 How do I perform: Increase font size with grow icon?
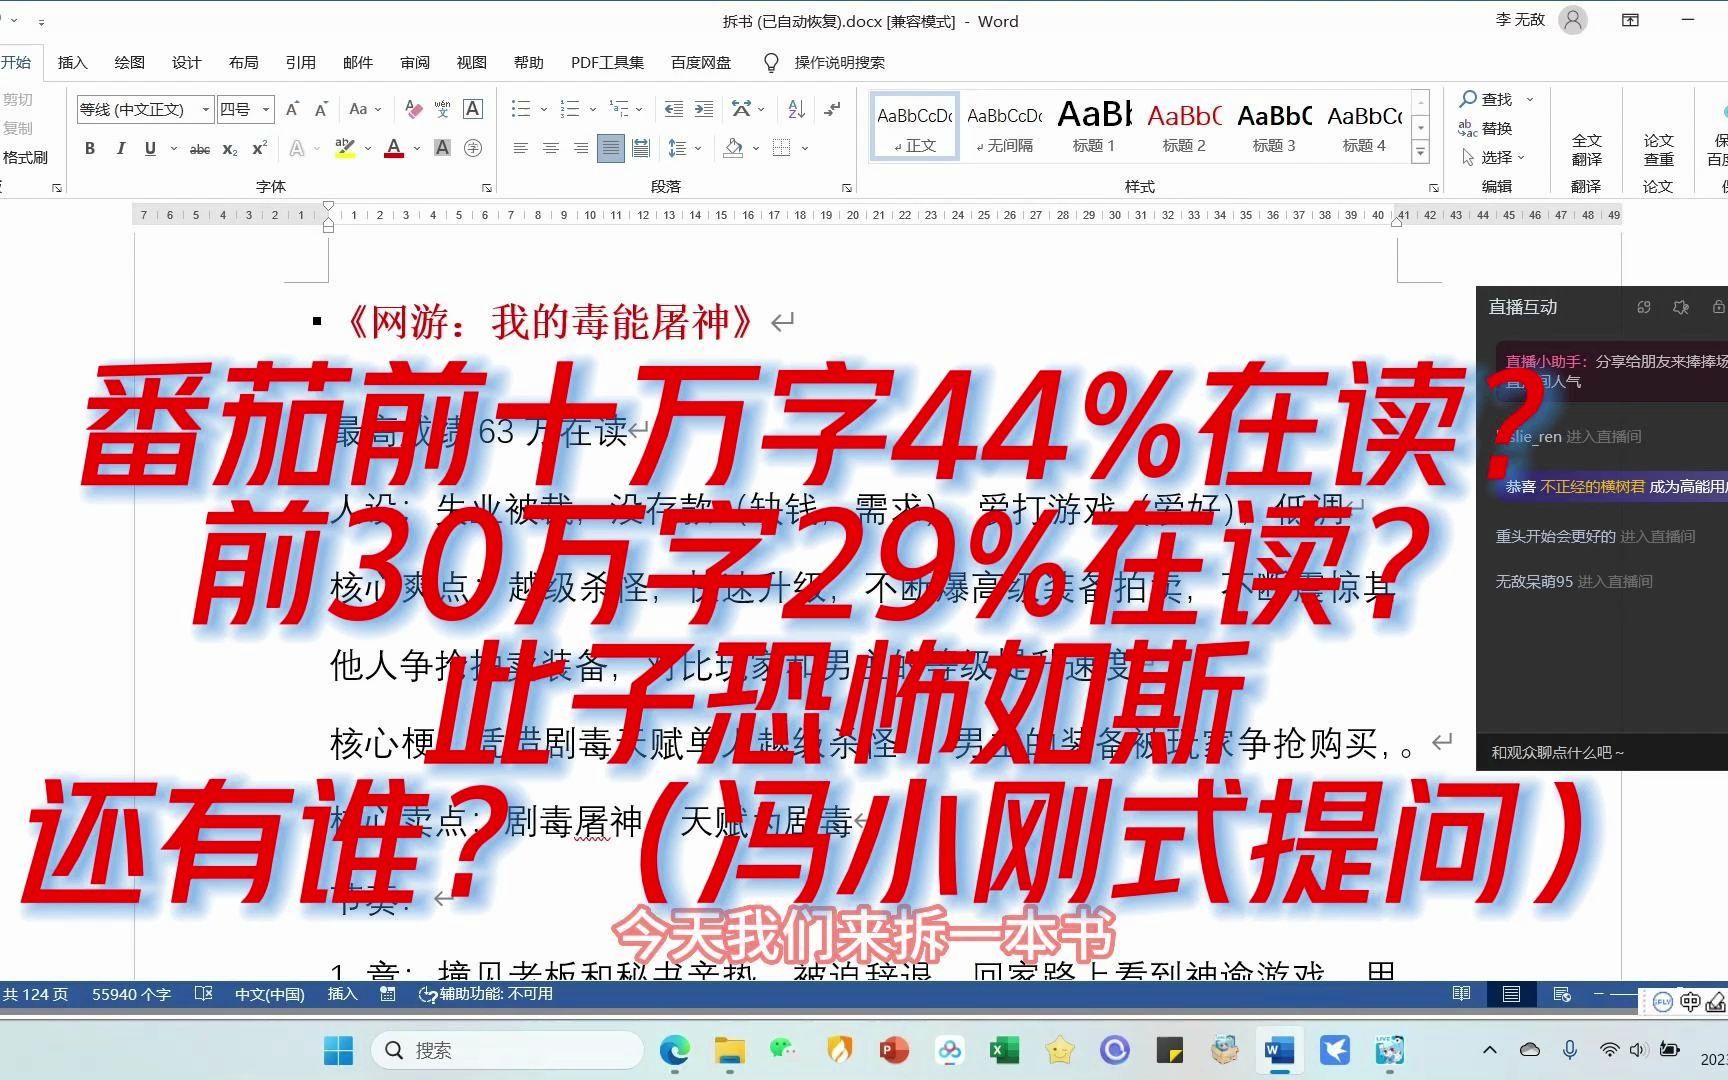pos(292,109)
